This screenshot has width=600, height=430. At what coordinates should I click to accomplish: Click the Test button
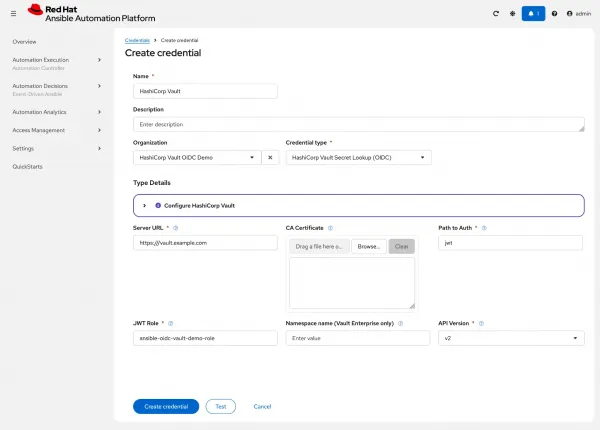click(221, 406)
